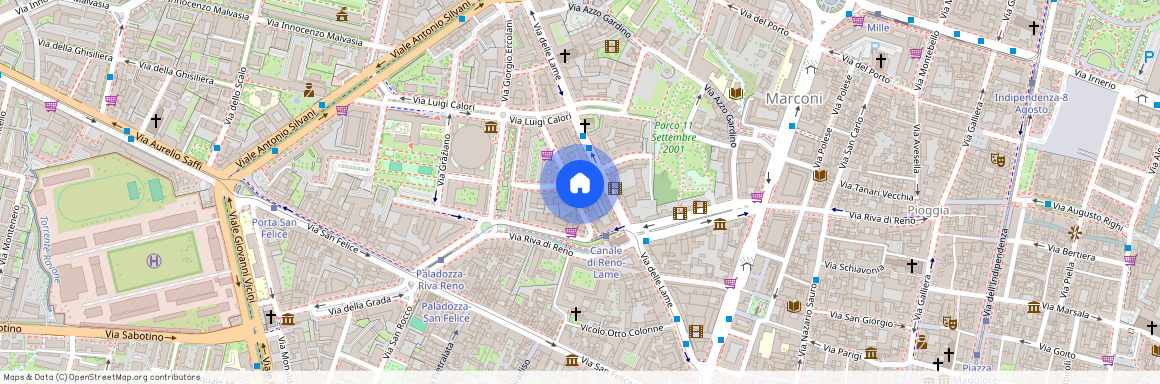Click the museum icon on Via della Grada
Image resolution: width=1160 pixels, height=384 pixels.
pos(288,319)
